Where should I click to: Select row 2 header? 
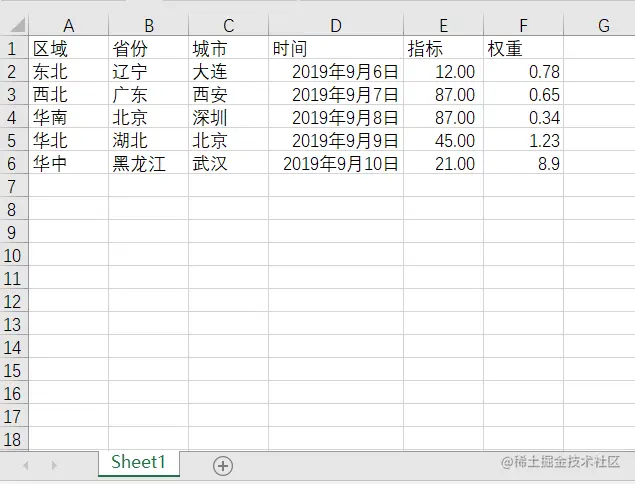12,72
